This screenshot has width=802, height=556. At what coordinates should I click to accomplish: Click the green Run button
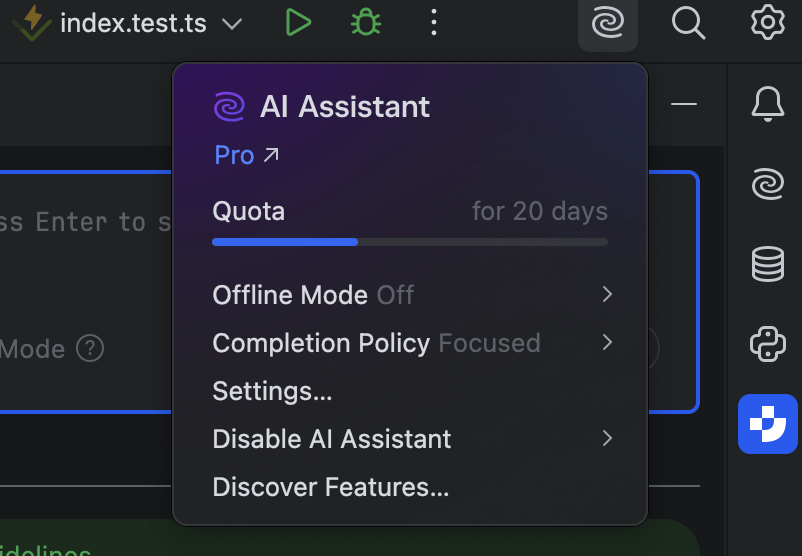297,23
